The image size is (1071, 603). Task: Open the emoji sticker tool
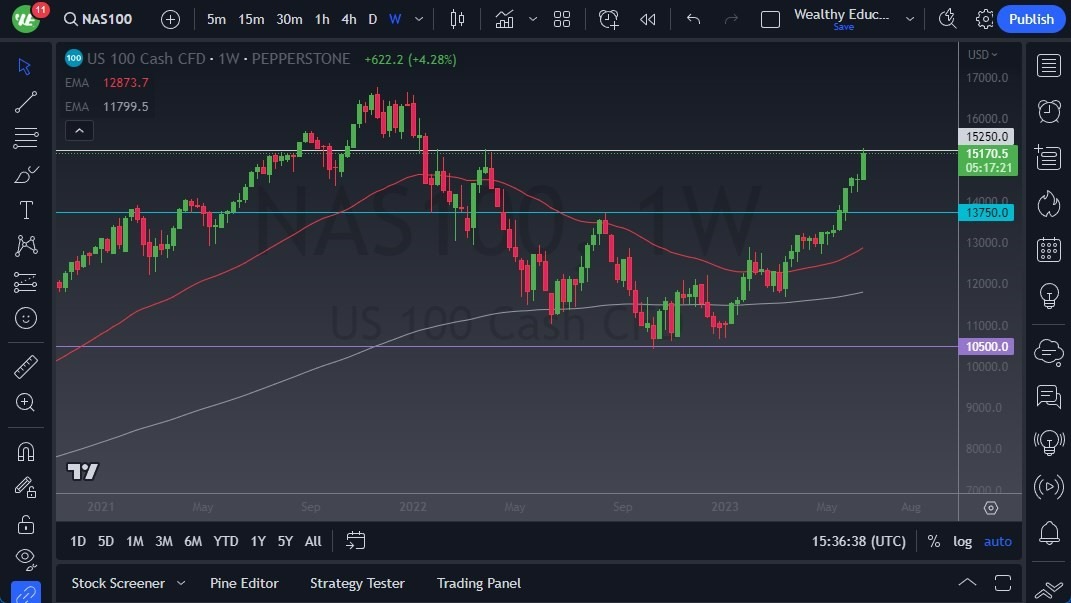(26, 318)
